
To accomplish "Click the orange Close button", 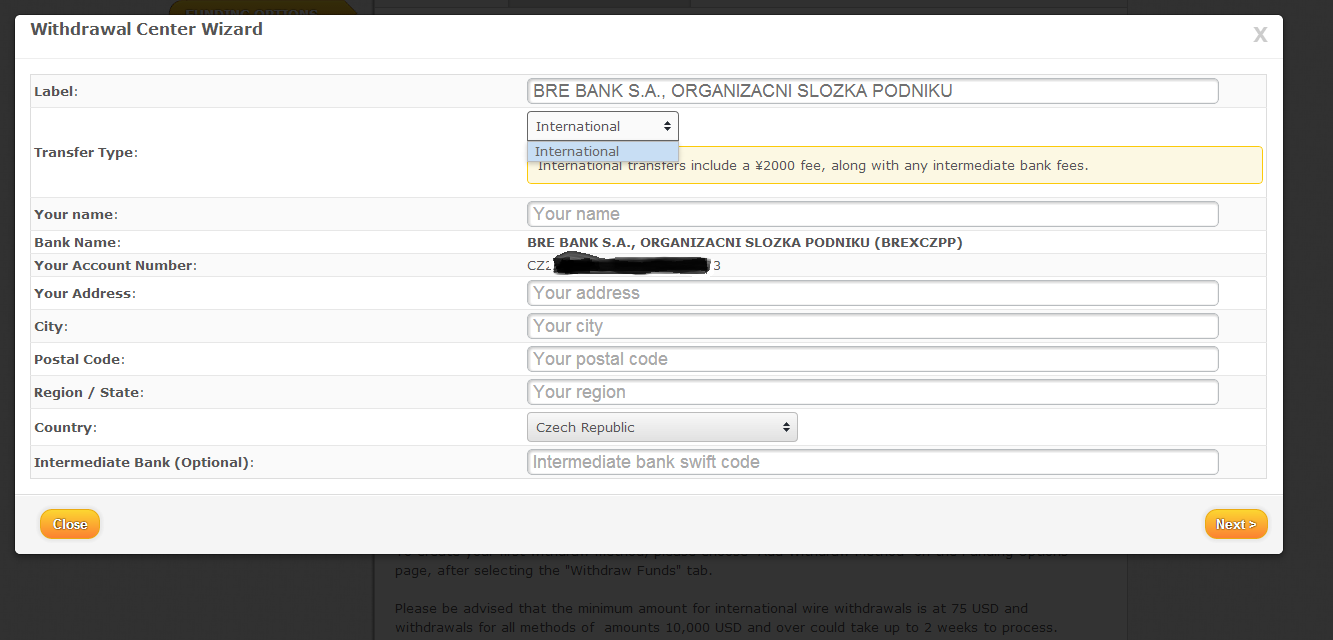I will click(x=70, y=524).
